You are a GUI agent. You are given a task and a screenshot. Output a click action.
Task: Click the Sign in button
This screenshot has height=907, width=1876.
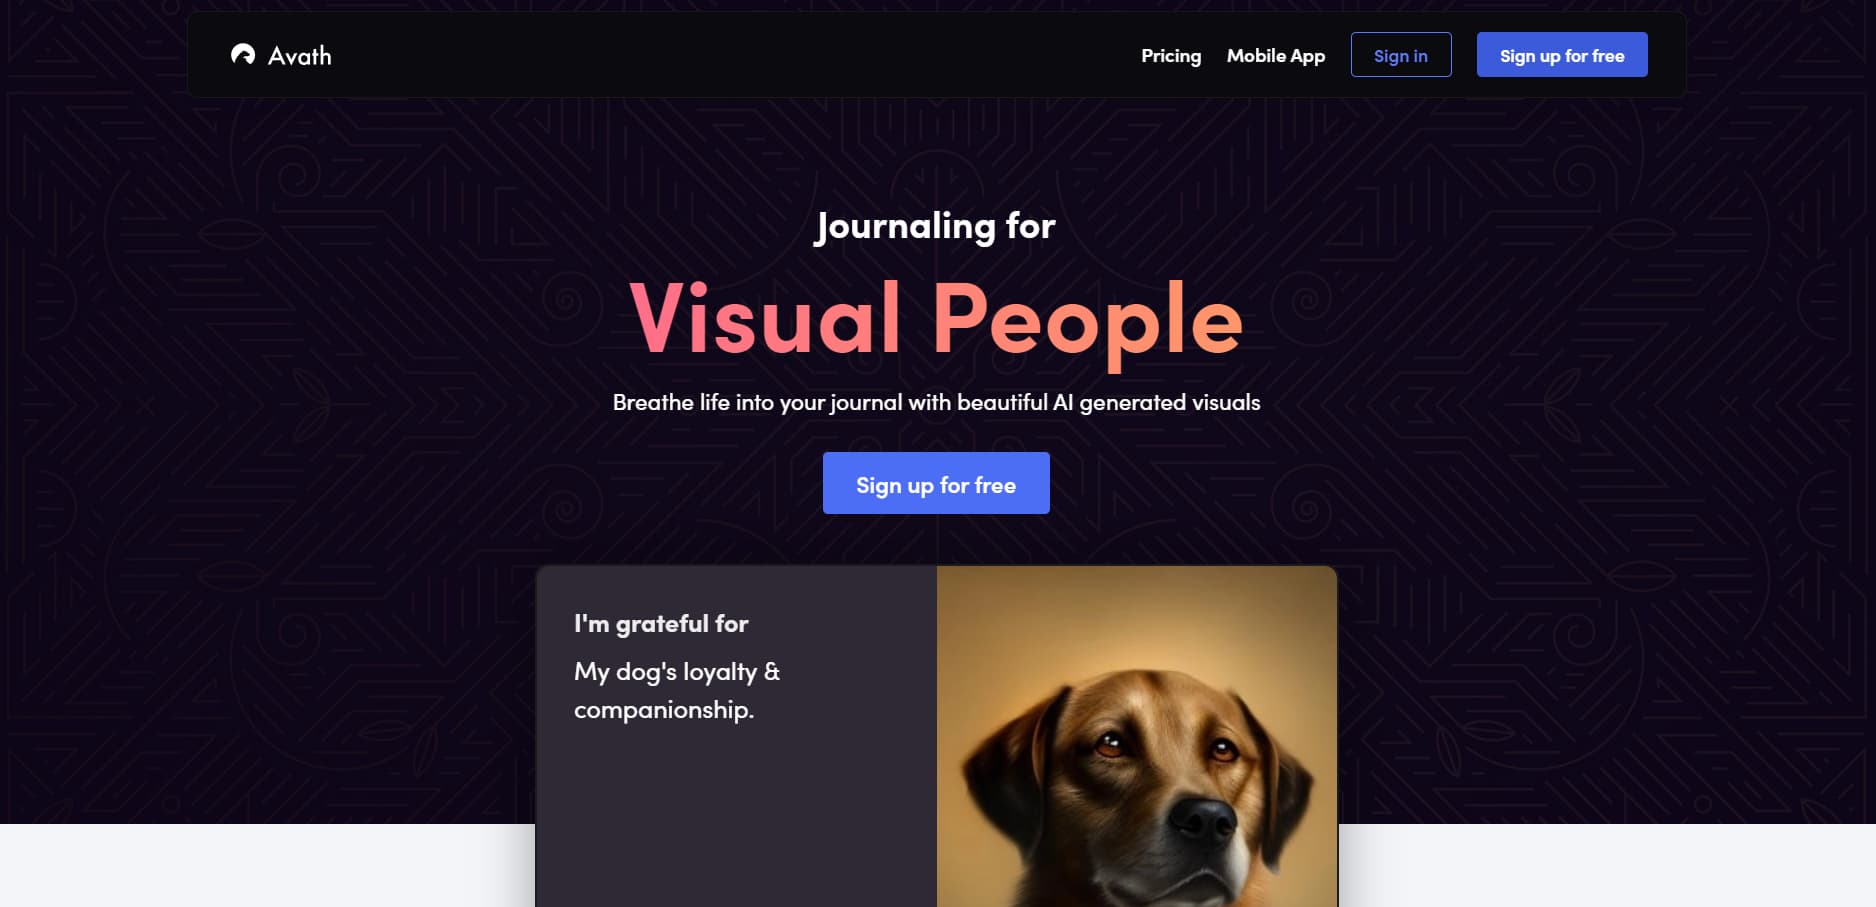[x=1401, y=55]
